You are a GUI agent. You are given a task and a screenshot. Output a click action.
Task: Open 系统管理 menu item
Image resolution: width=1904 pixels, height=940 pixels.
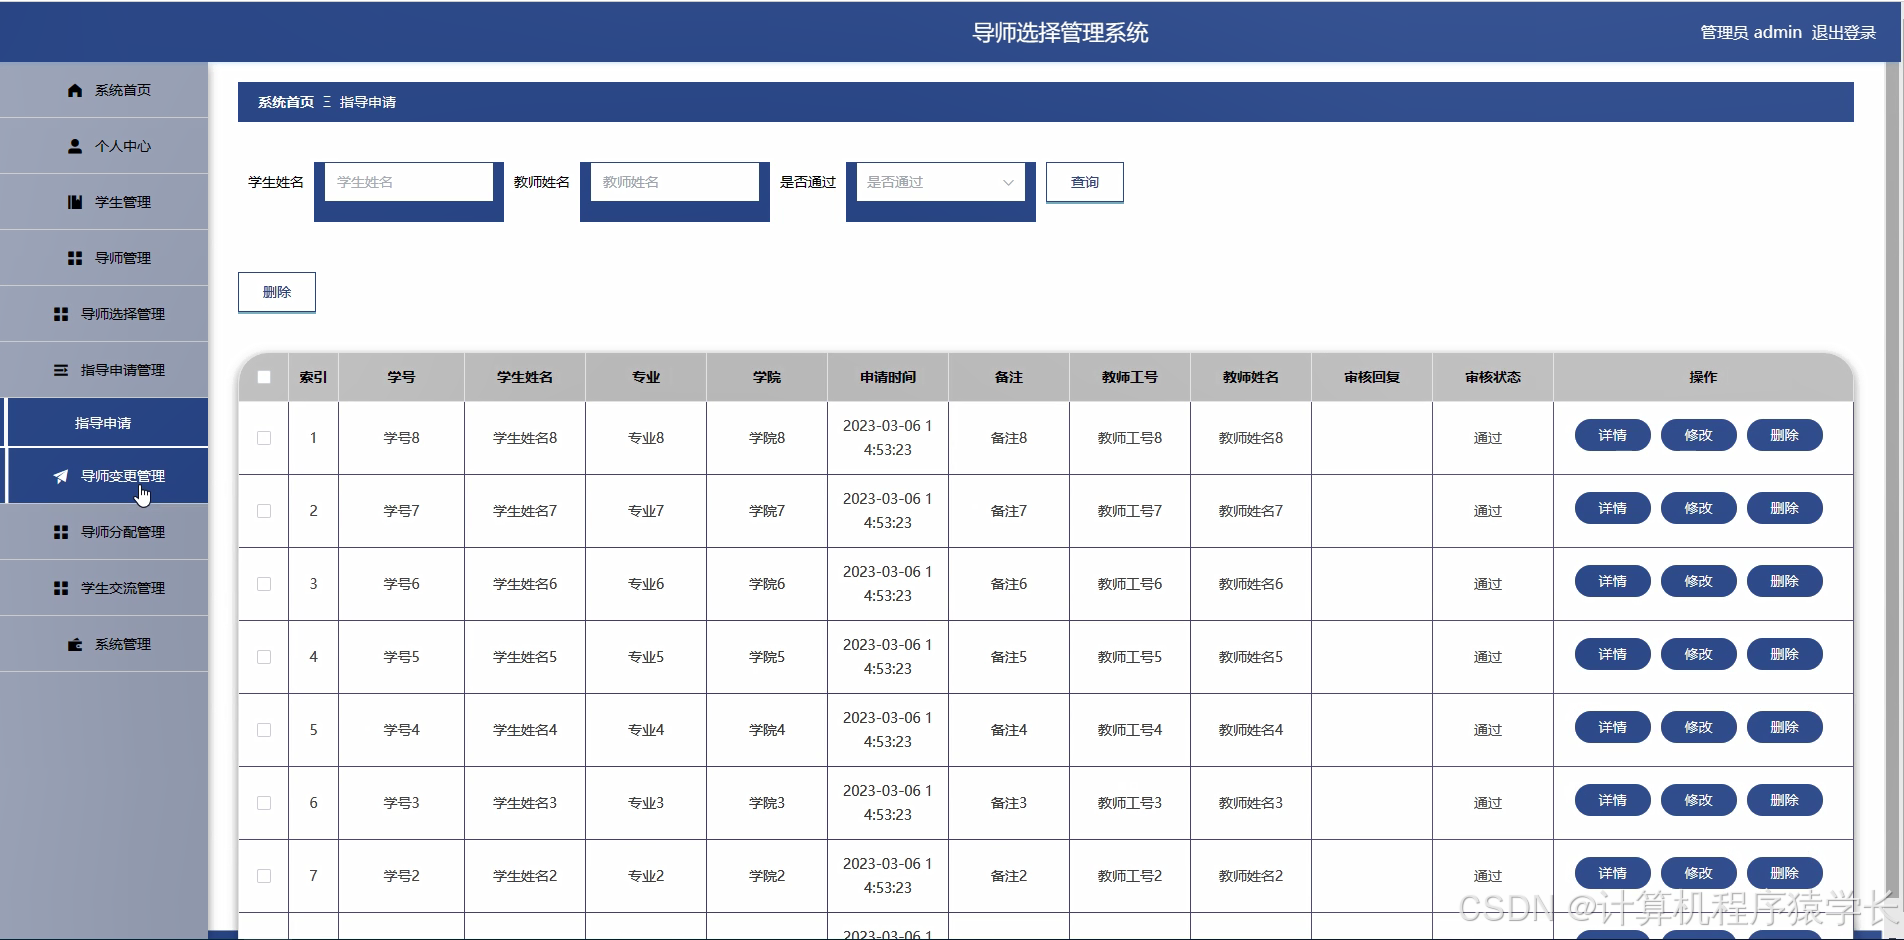click(104, 644)
